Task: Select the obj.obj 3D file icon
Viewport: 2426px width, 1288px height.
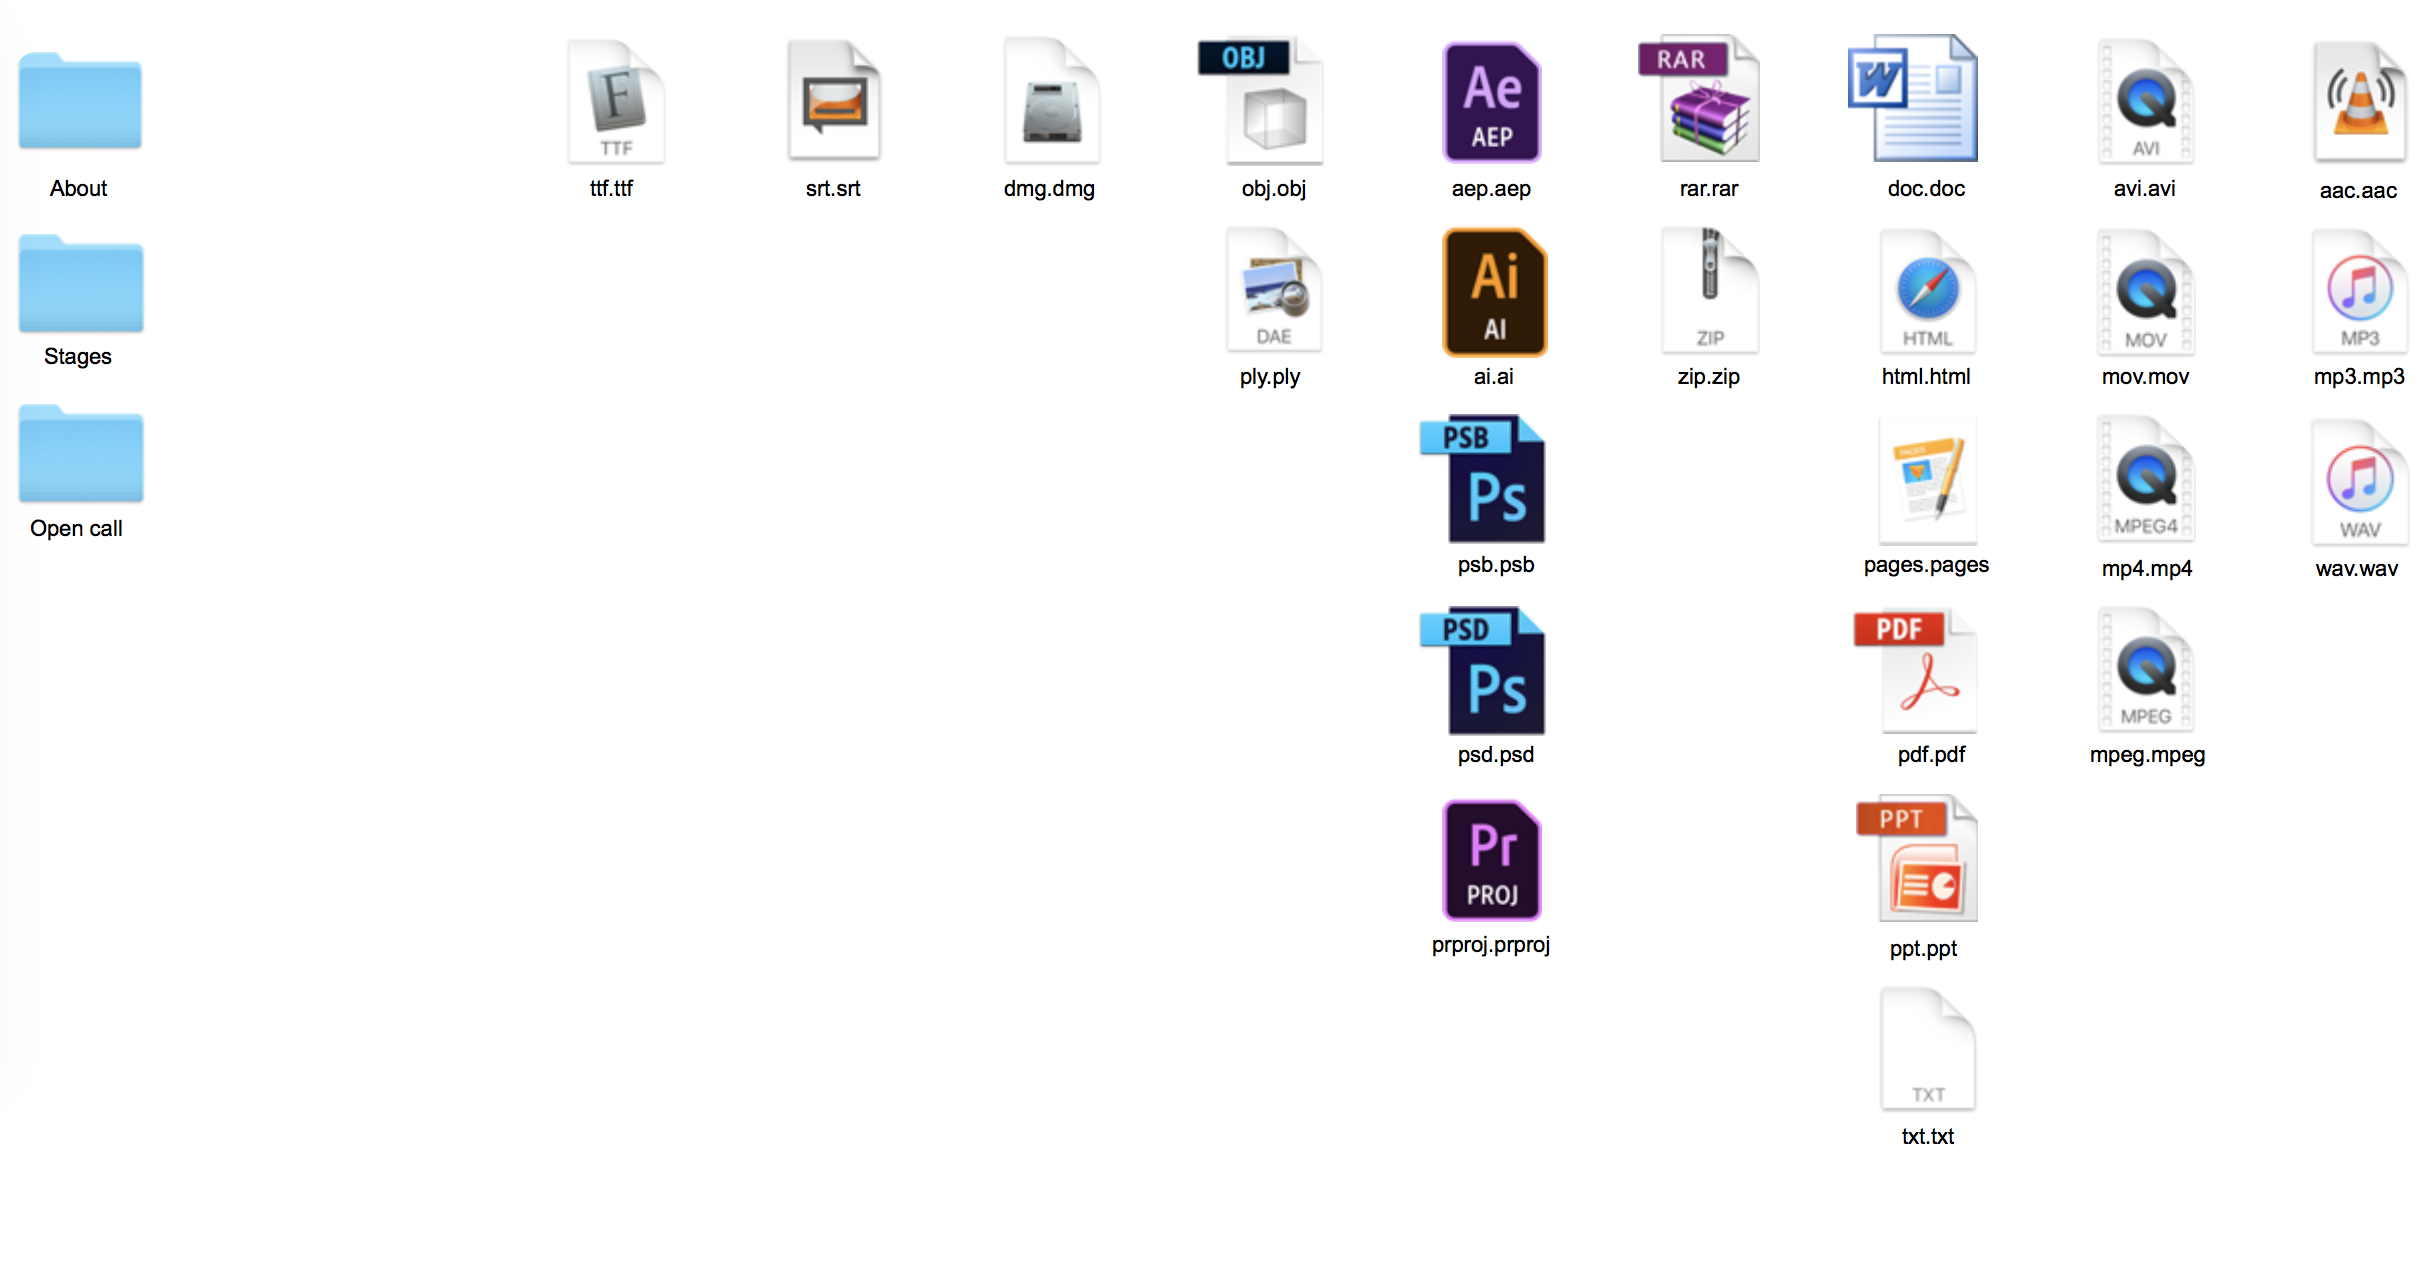Action: pos(1262,101)
